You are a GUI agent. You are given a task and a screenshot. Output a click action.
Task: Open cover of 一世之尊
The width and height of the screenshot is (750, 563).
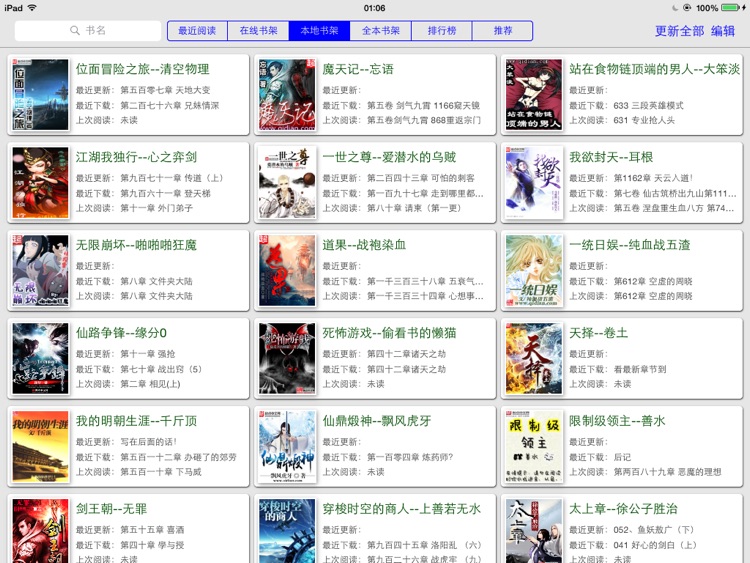point(287,183)
